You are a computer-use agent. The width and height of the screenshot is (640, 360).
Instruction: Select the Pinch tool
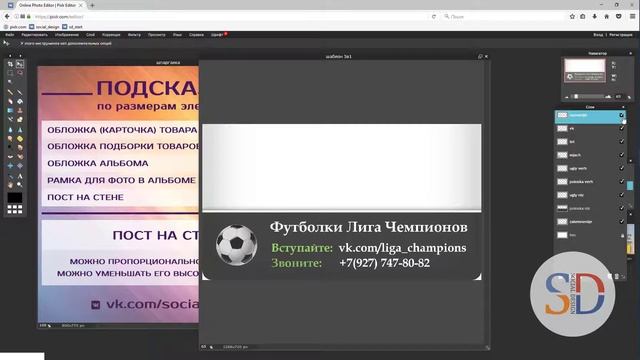pyautogui.click(x=20, y=166)
